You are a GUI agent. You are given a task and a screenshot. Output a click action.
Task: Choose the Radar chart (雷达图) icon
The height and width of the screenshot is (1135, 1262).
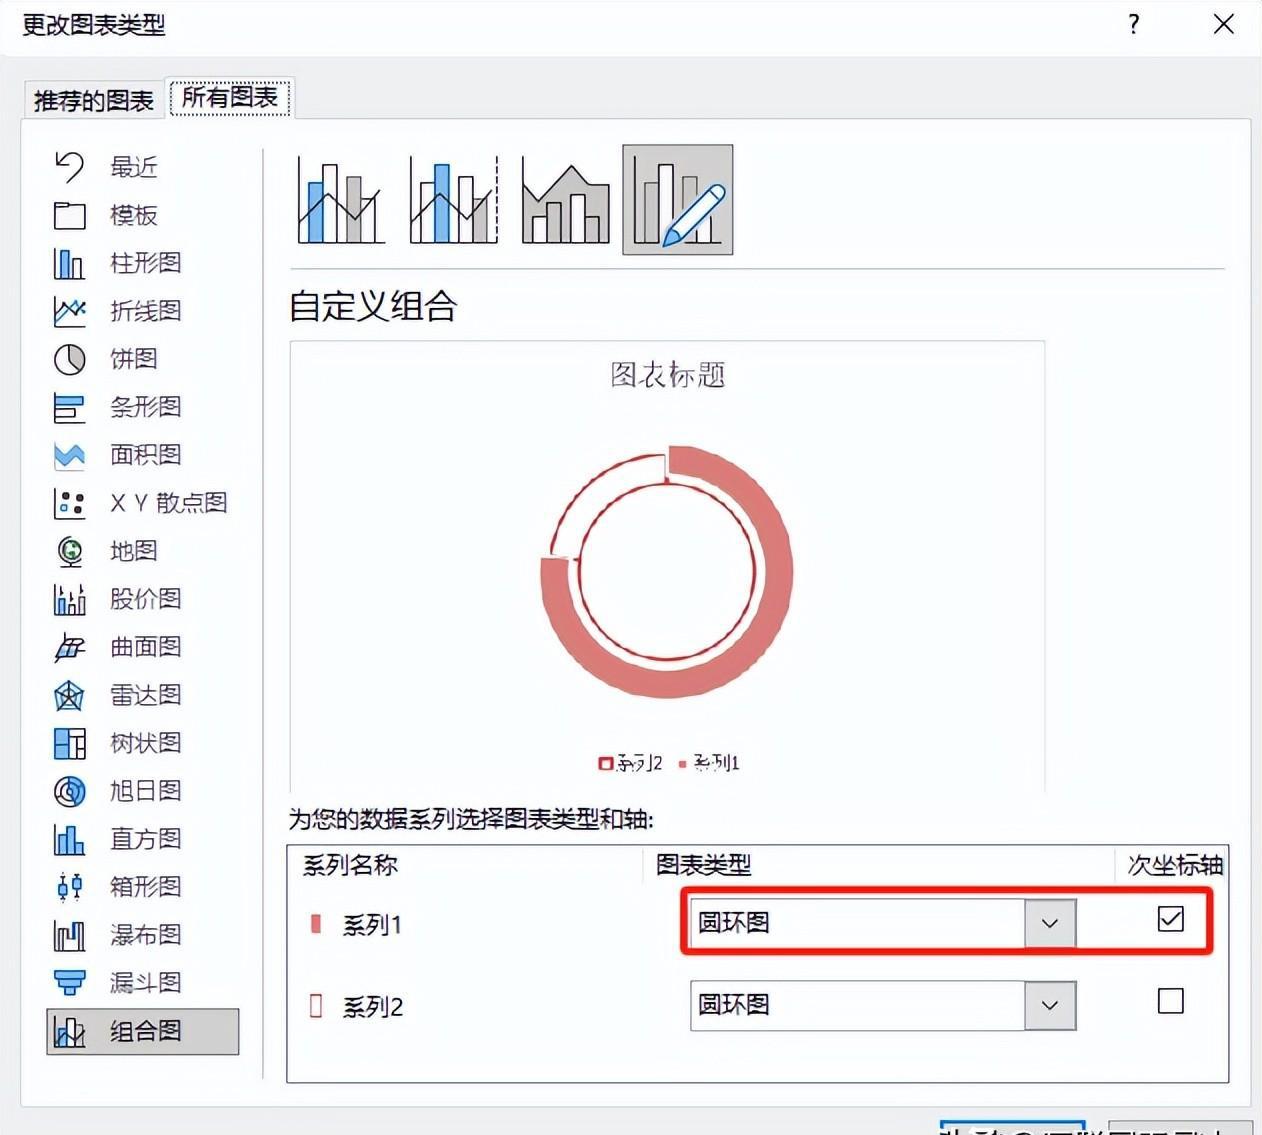tap(69, 695)
